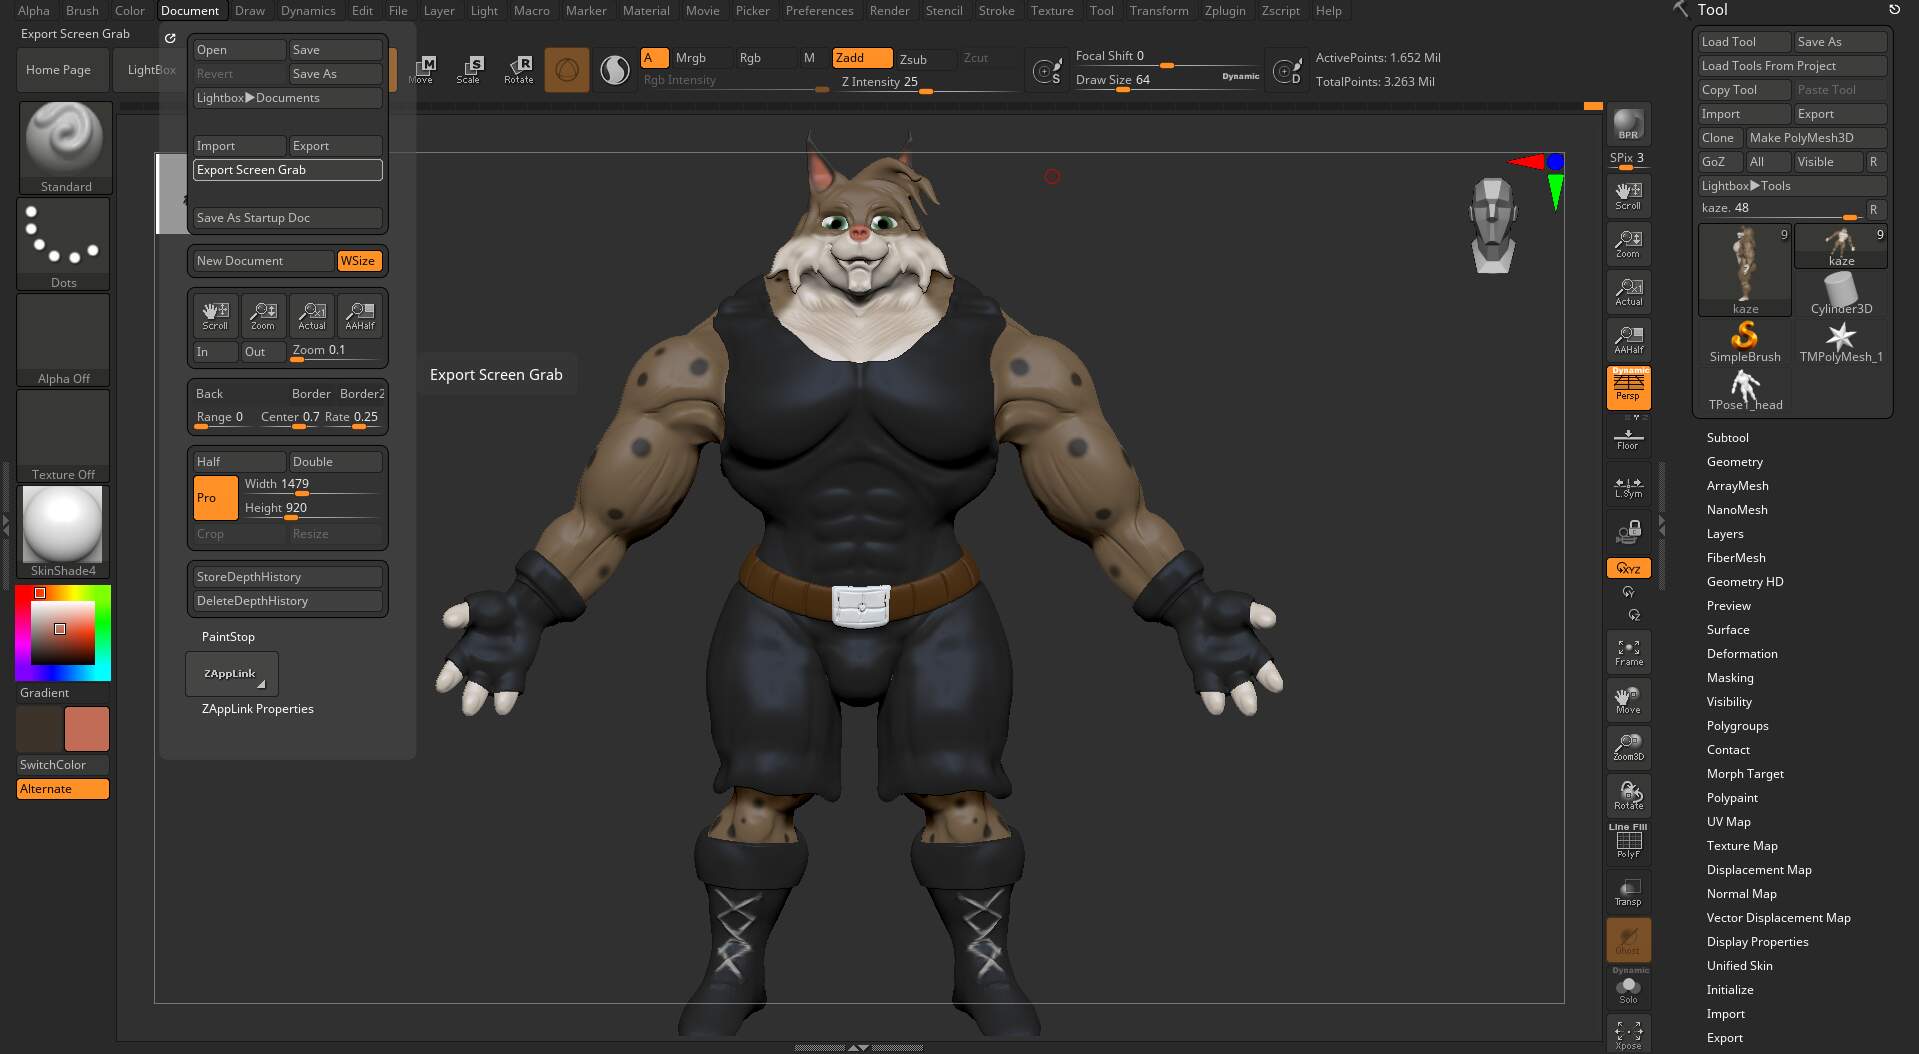Open the Texture Off selector

(x=63, y=436)
